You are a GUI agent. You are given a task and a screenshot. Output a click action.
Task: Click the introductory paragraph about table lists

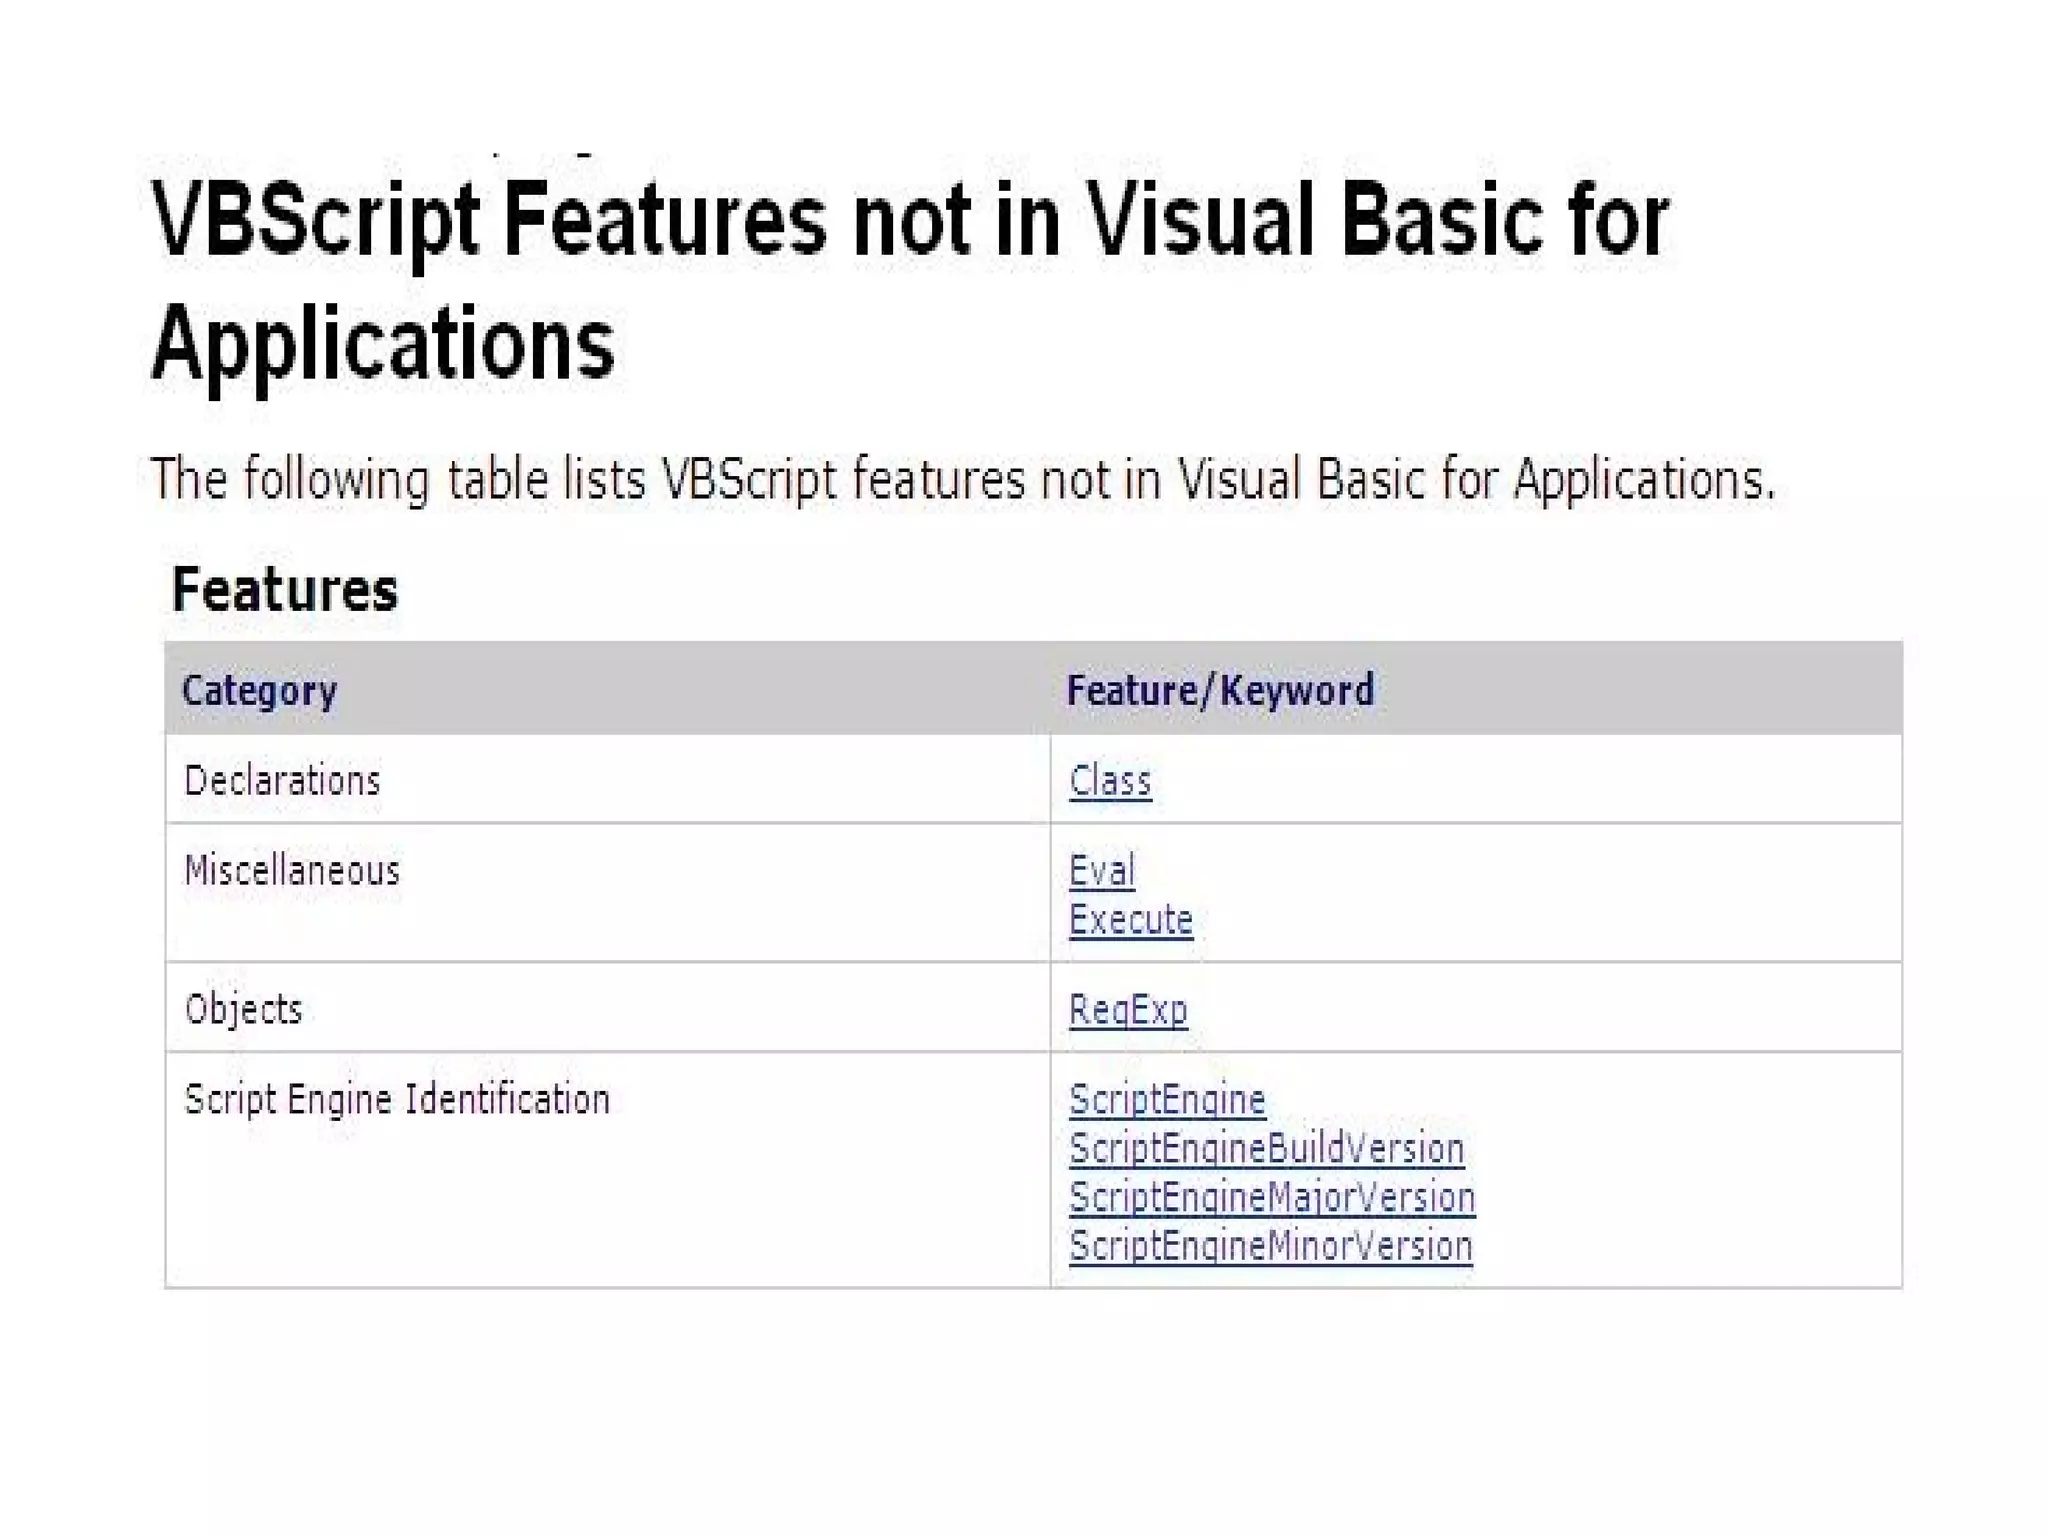(962, 479)
